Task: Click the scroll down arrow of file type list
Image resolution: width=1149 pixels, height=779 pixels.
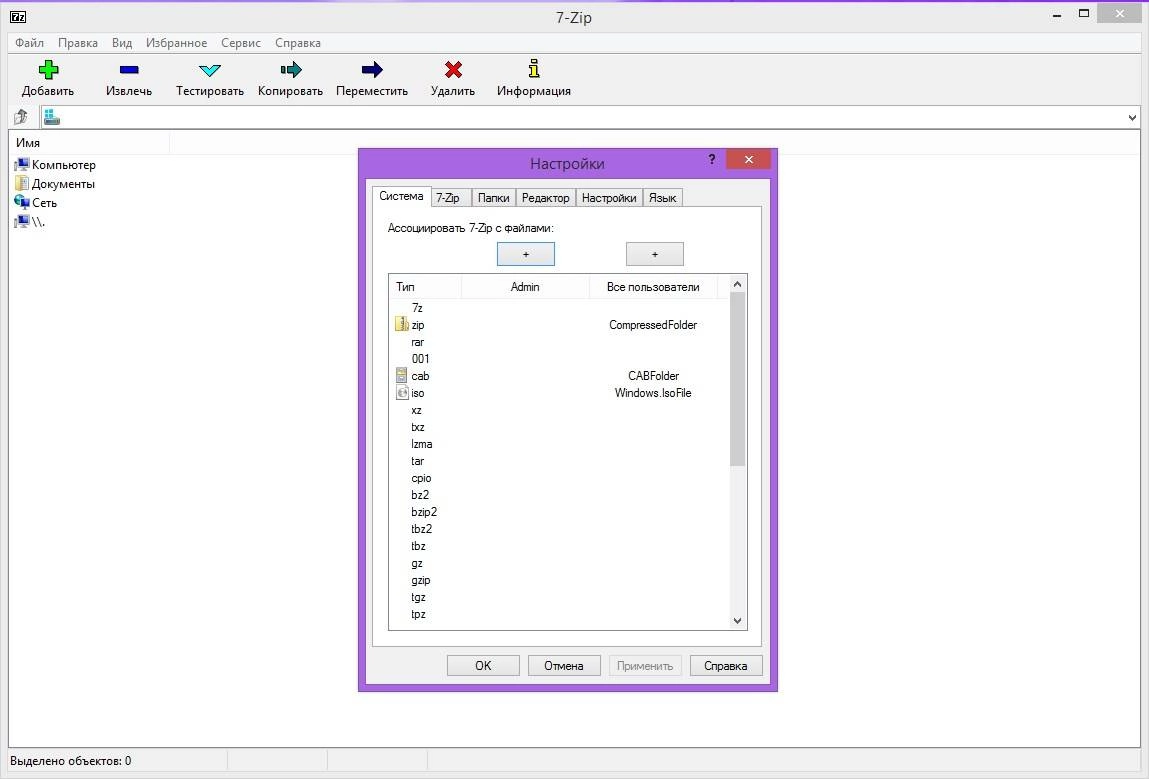Action: pos(737,620)
